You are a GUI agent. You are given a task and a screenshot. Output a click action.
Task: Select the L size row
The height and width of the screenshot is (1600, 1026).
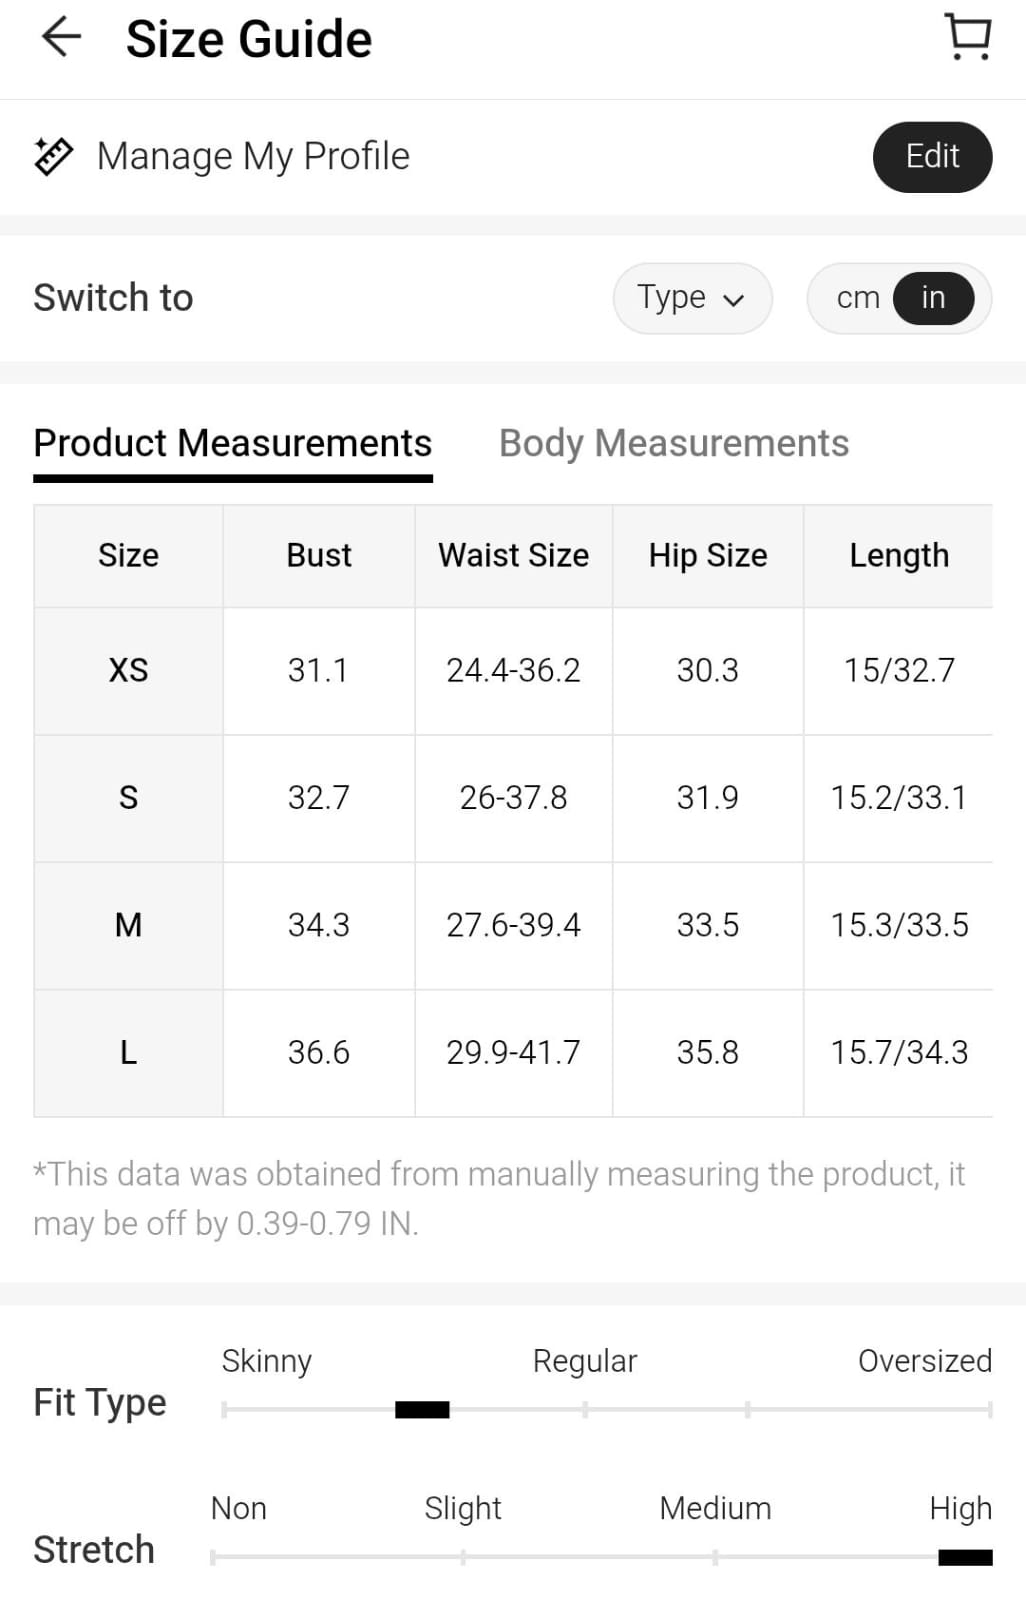point(128,1053)
